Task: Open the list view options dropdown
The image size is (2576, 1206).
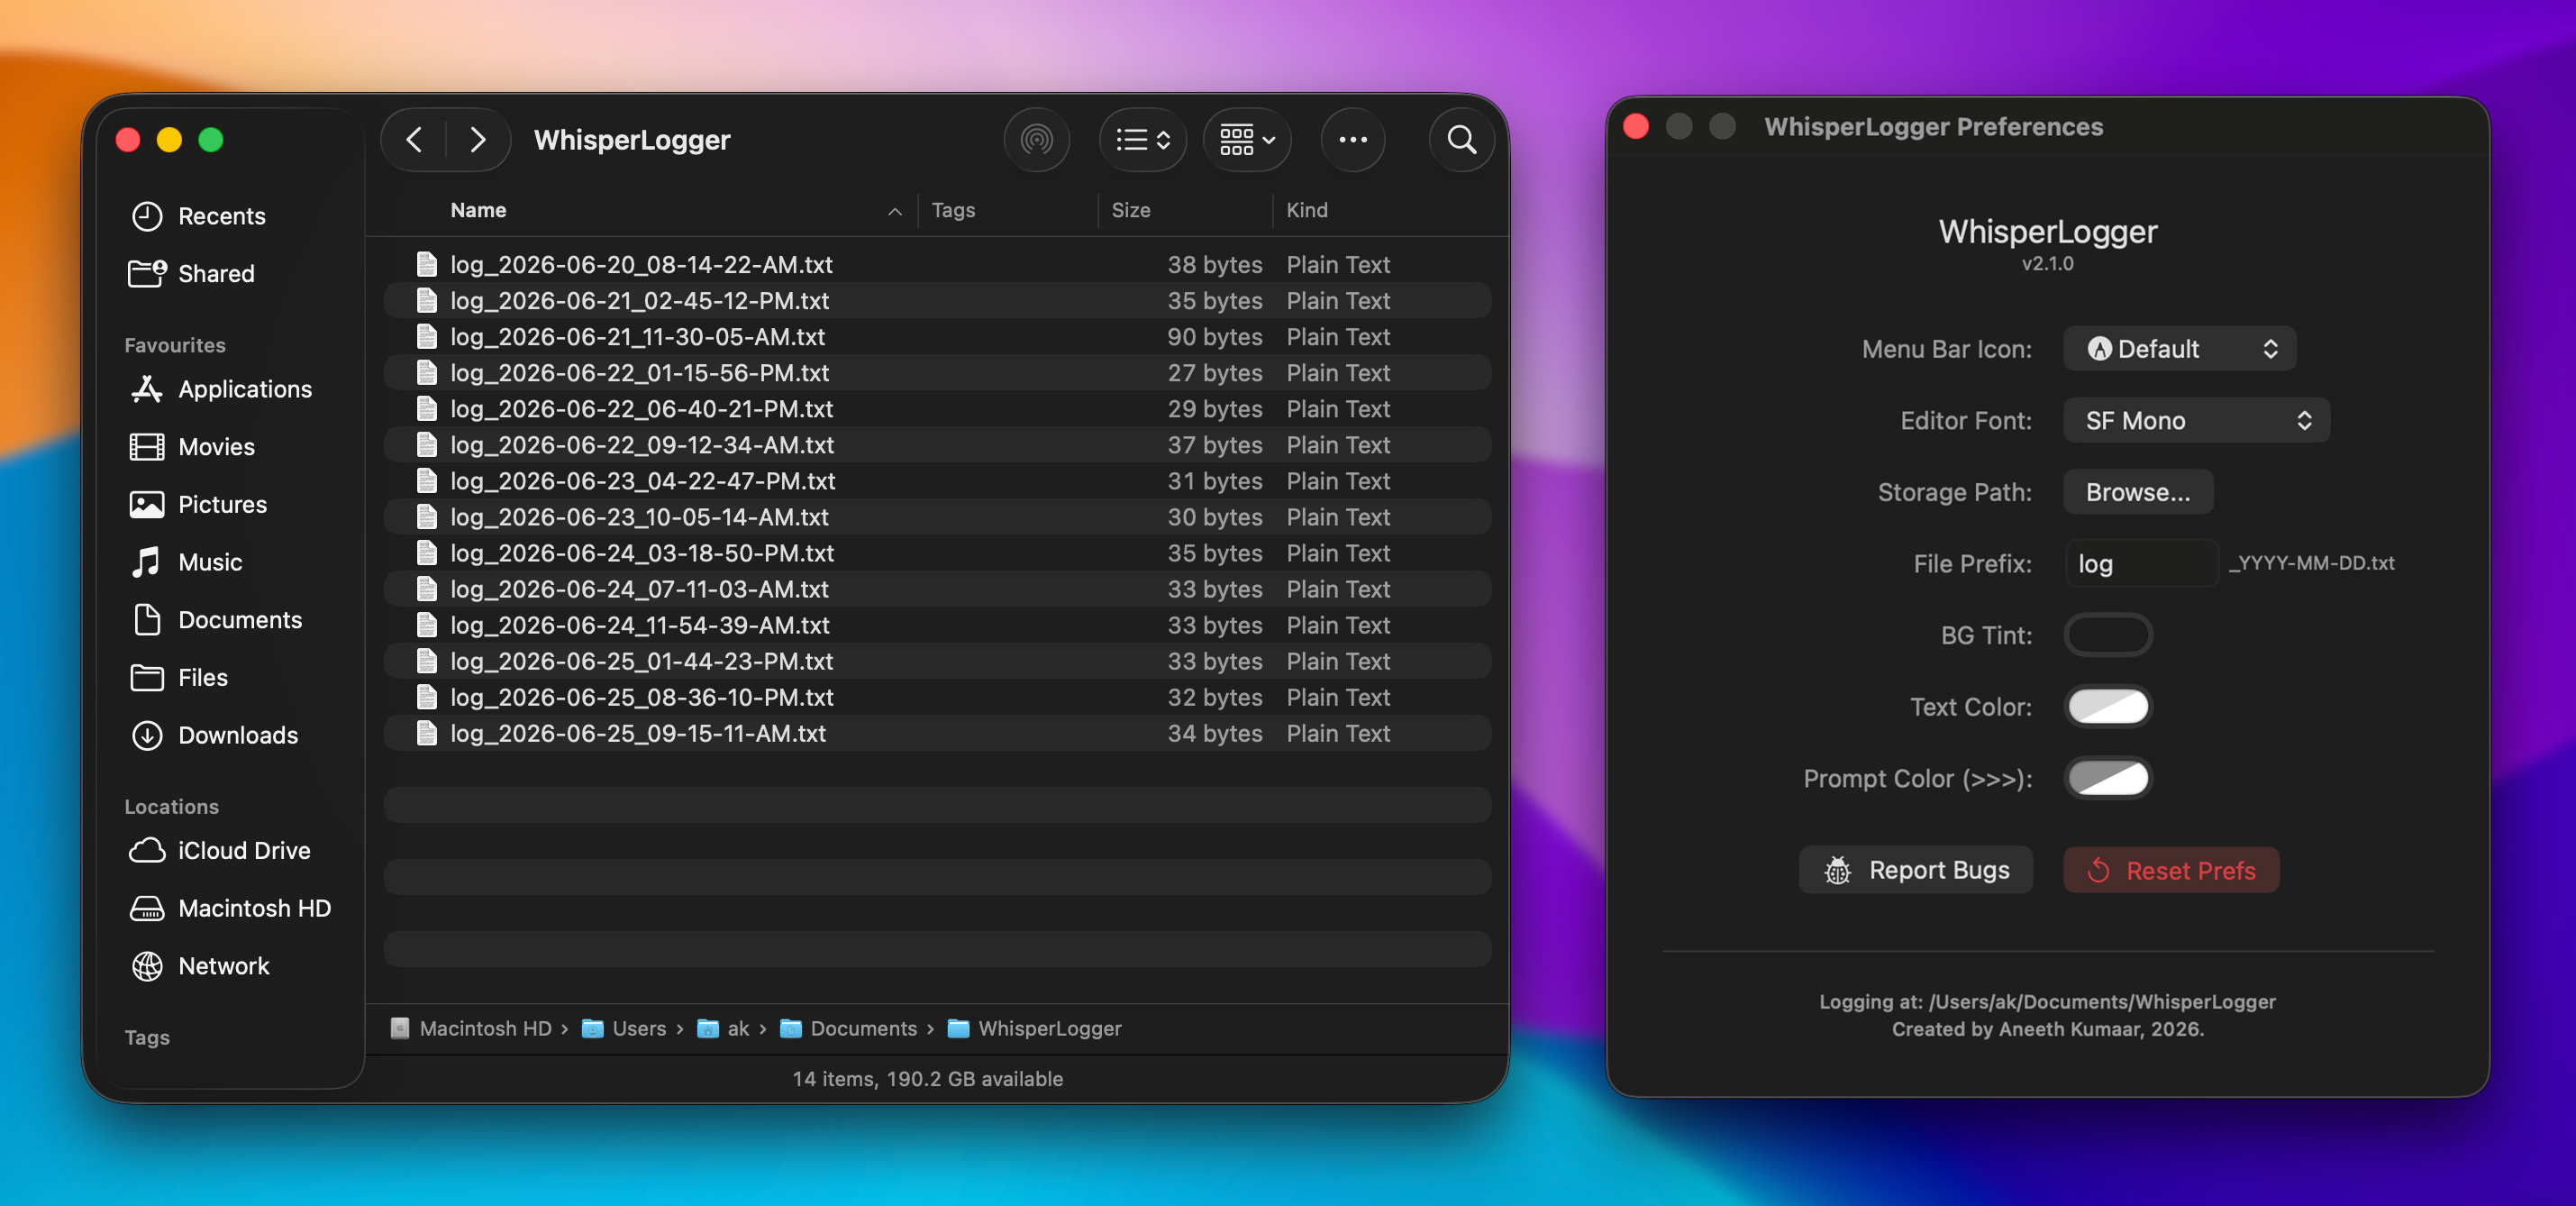Action: 1143,140
